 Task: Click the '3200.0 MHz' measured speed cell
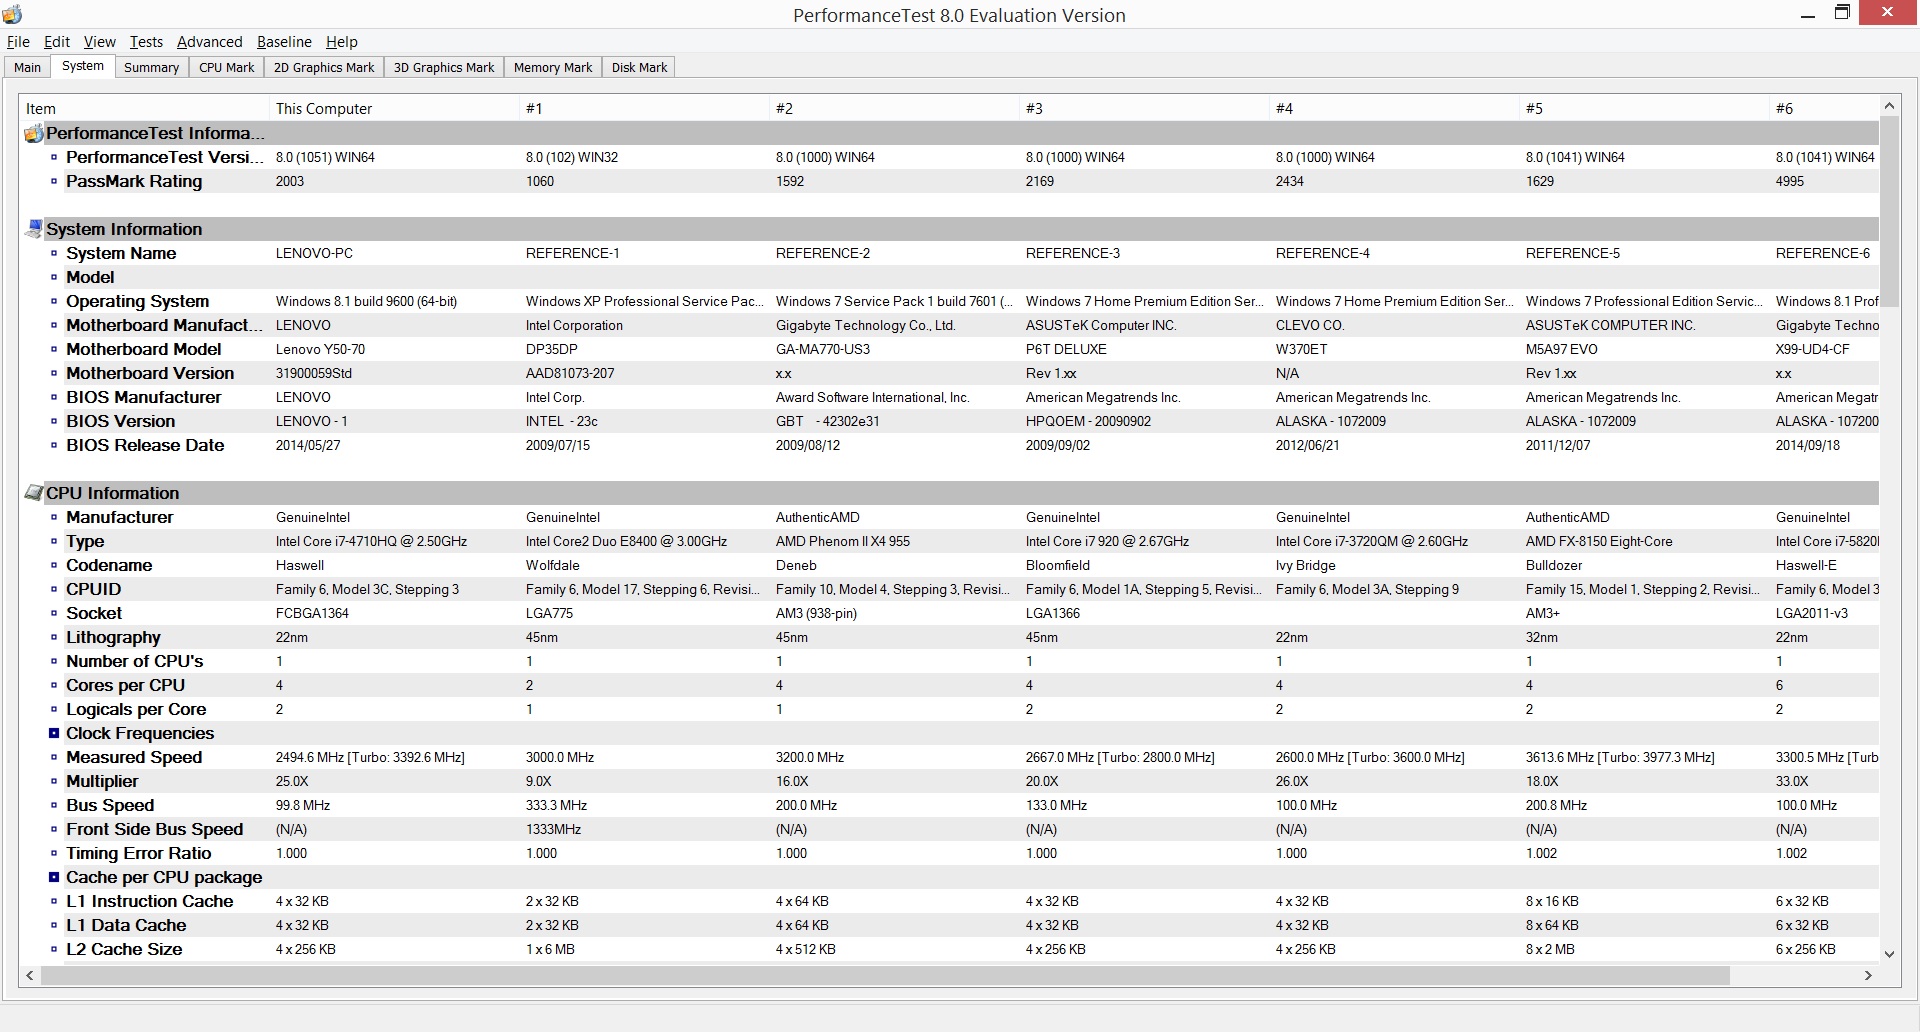tap(810, 757)
